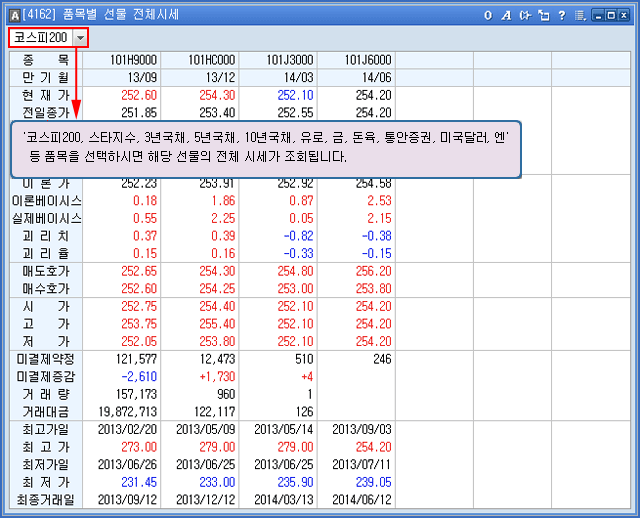Close the 품목별 선물 전체시세 window

(x=623, y=16)
